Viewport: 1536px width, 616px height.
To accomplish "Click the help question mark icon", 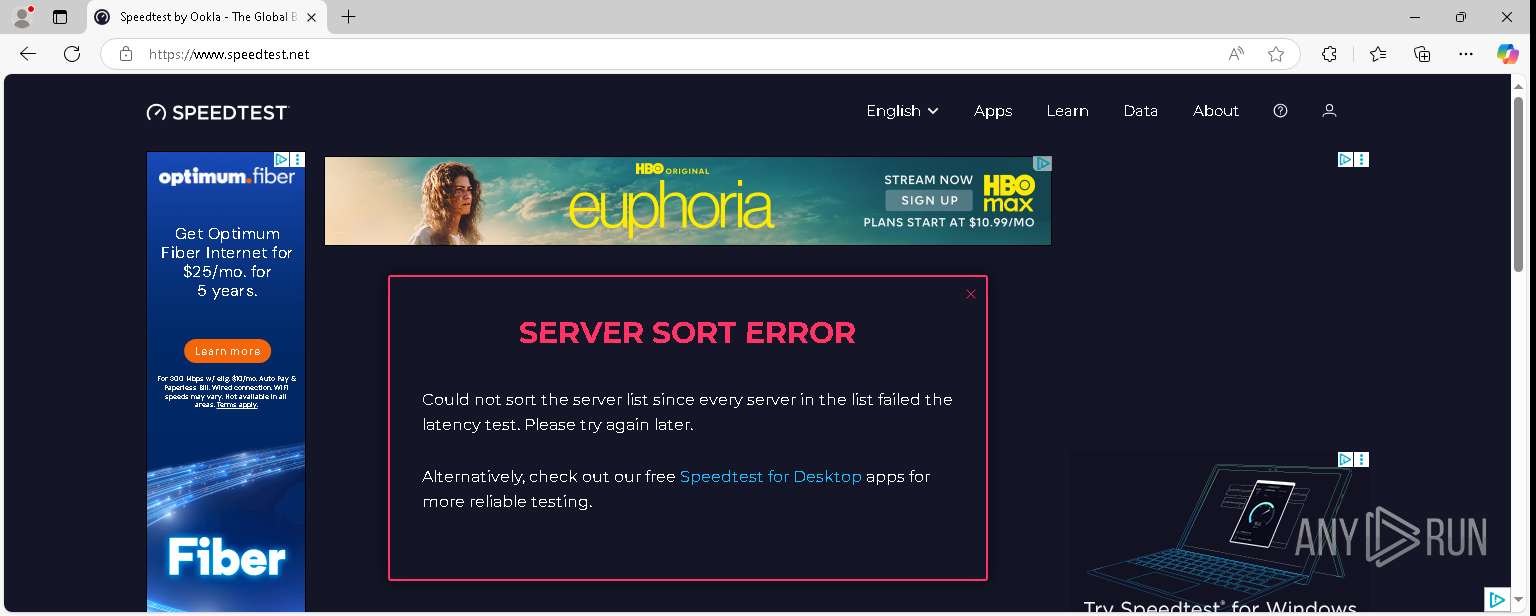I will (x=1280, y=111).
